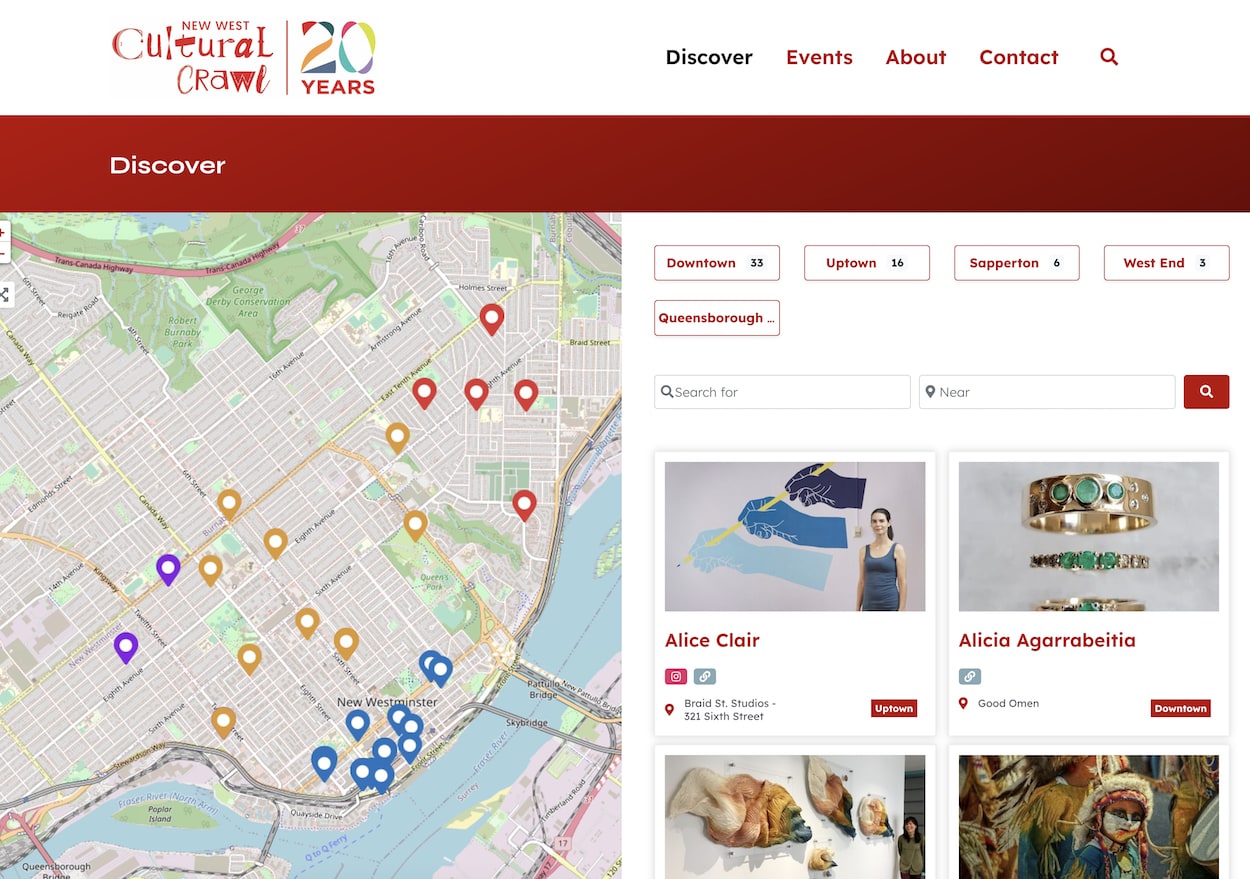Click the red map pin near Holmes Street
Image resolution: width=1250 pixels, height=879 pixels.
(x=491, y=318)
